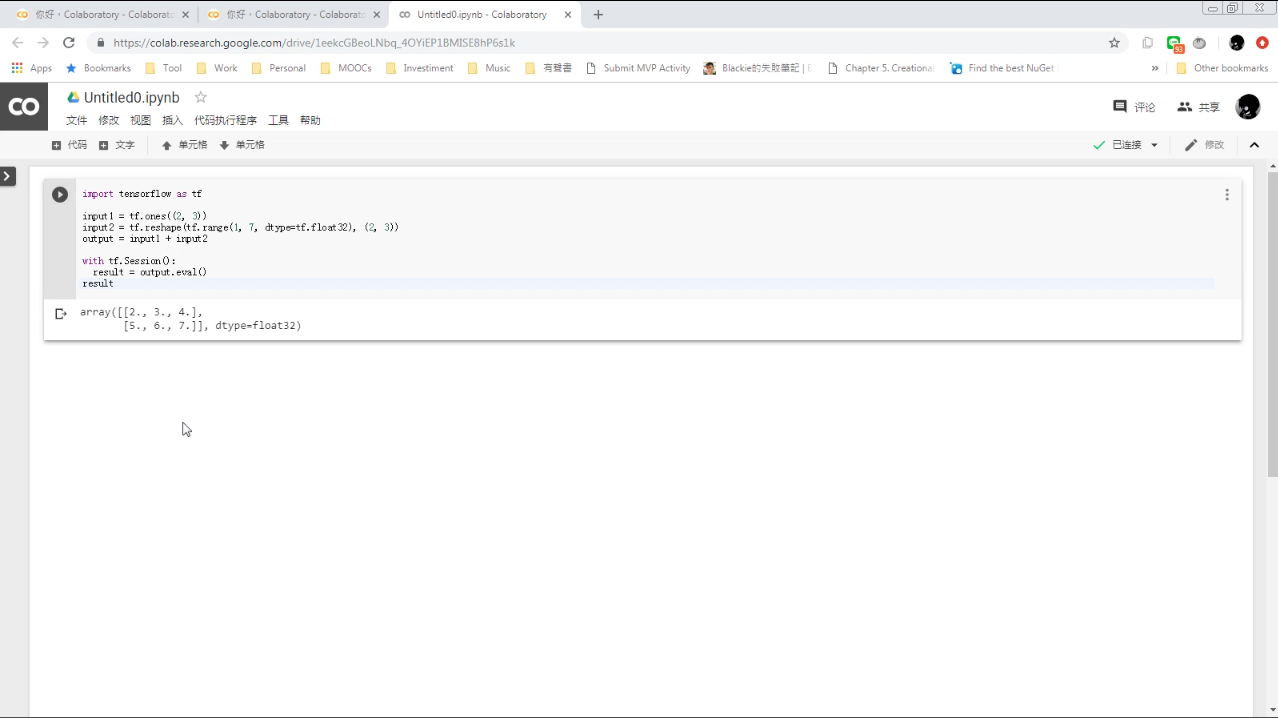Image resolution: width=1278 pixels, height=718 pixels.
Task: Open Submit MVP Activity bookmark
Action: (638, 68)
